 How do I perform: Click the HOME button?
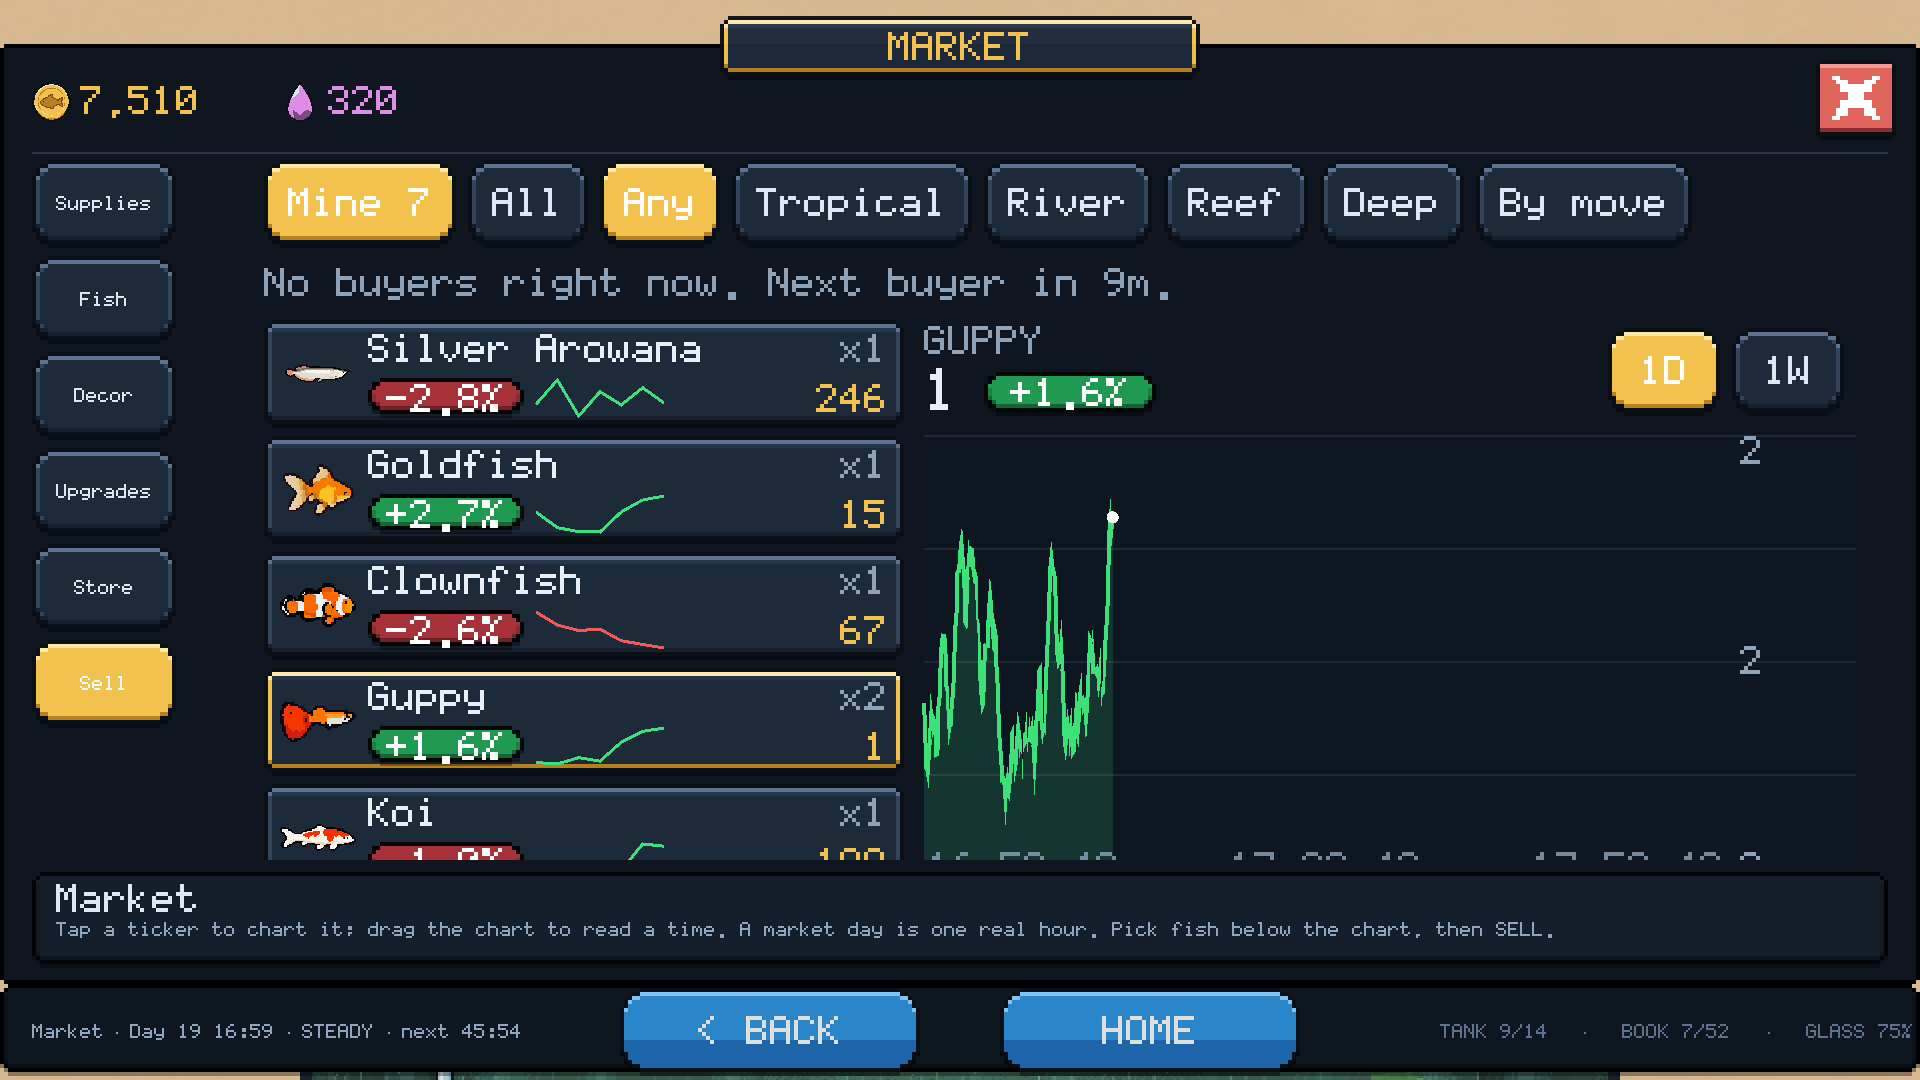[1149, 1030]
